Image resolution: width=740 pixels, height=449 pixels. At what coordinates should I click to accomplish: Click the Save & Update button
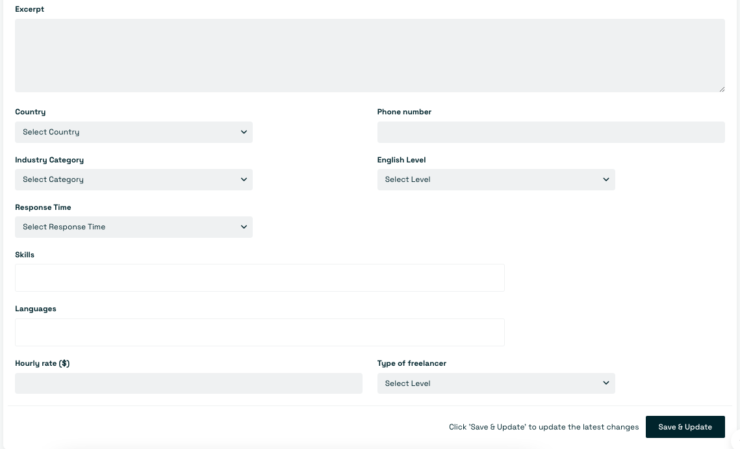click(x=685, y=427)
